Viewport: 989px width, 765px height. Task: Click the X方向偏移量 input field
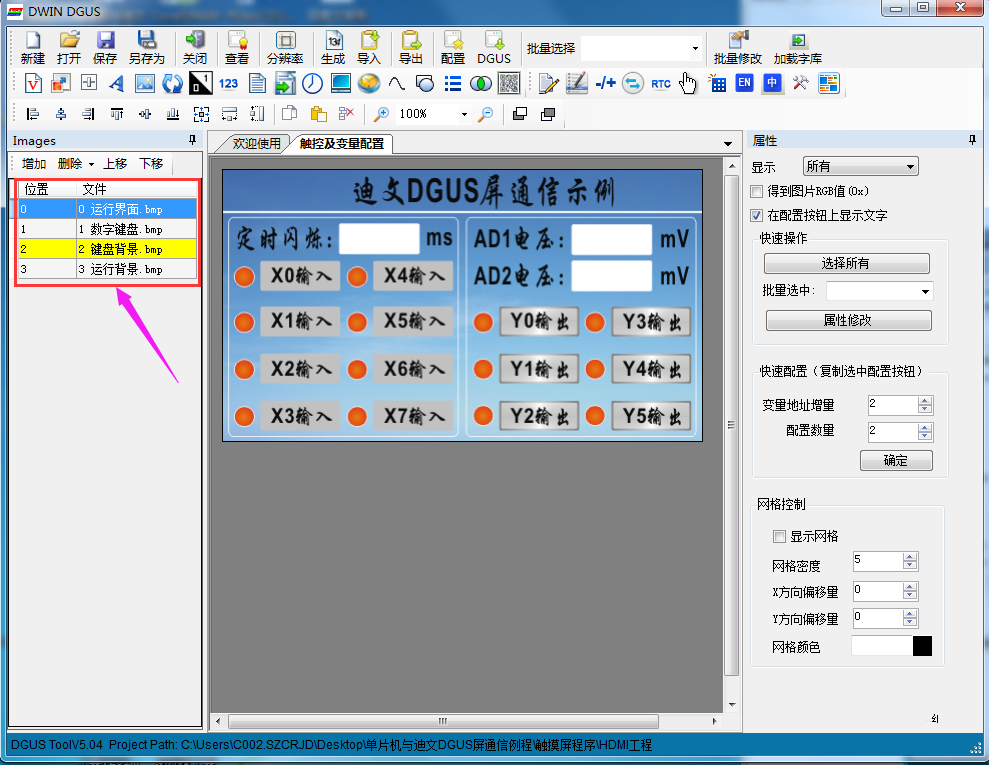878,591
